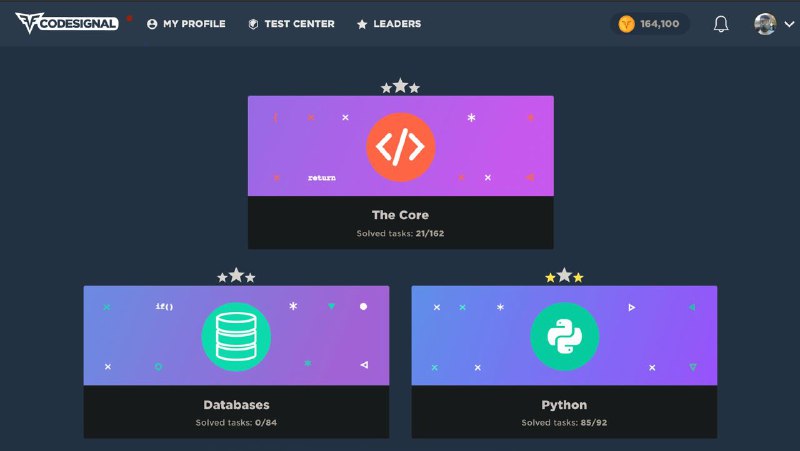The height and width of the screenshot is (451, 800).
Task: Click The Core title text
Action: [x=401, y=215]
